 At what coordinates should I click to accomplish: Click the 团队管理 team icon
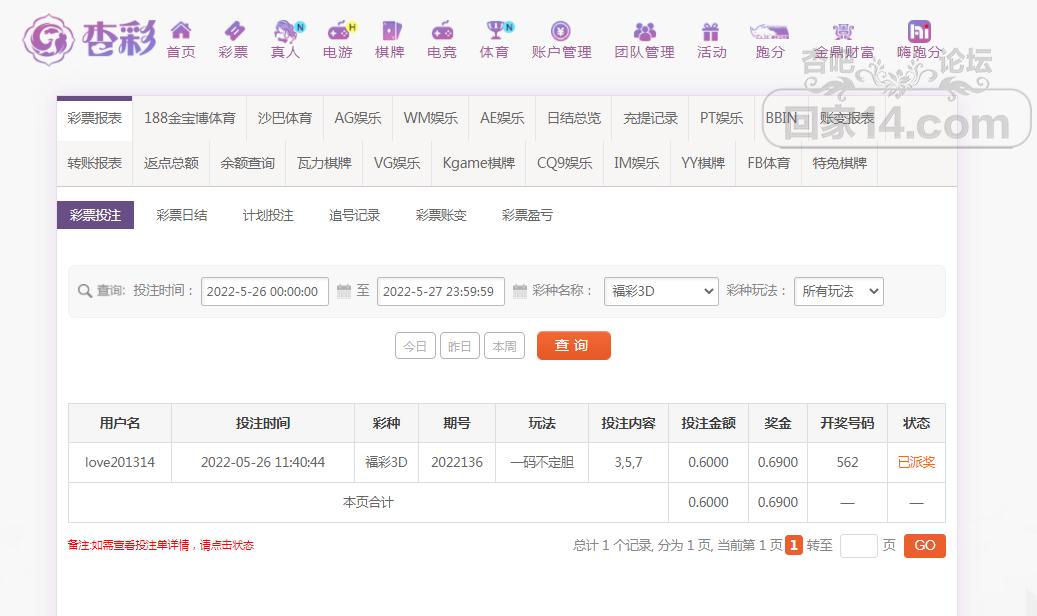pos(644,31)
